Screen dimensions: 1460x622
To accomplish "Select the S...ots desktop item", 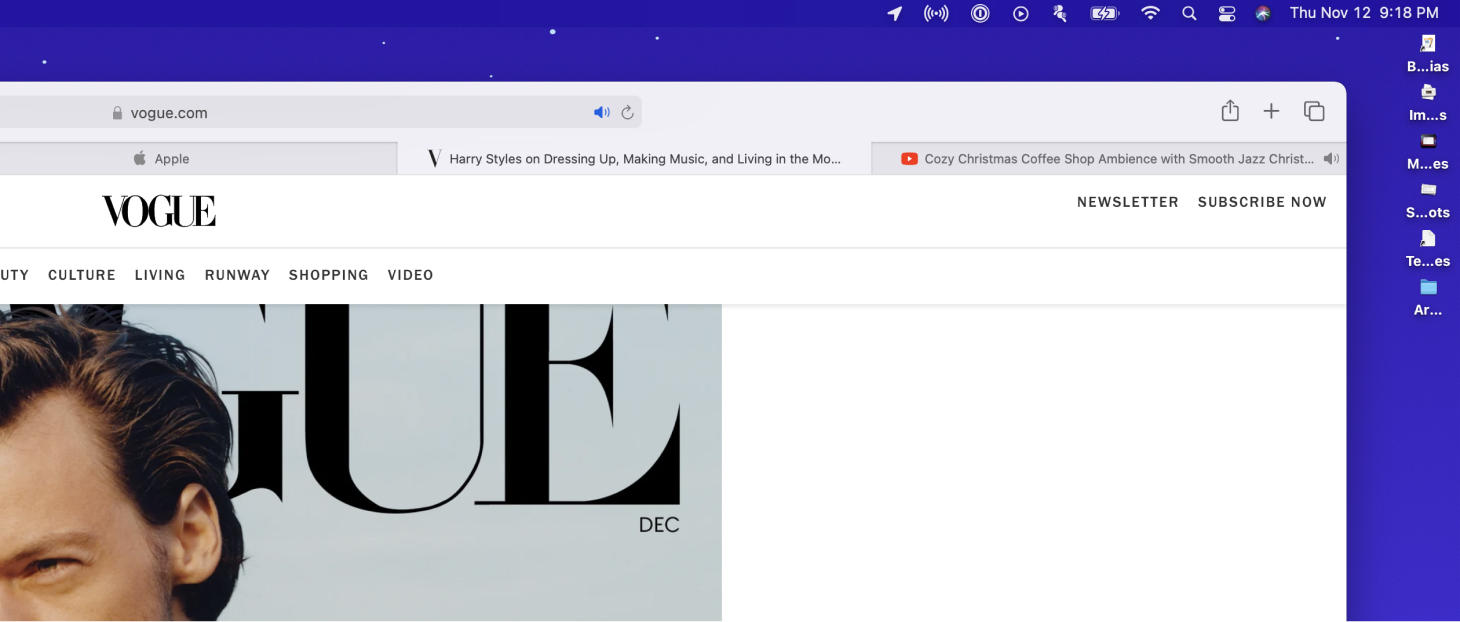I will click(x=1428, y=199).
